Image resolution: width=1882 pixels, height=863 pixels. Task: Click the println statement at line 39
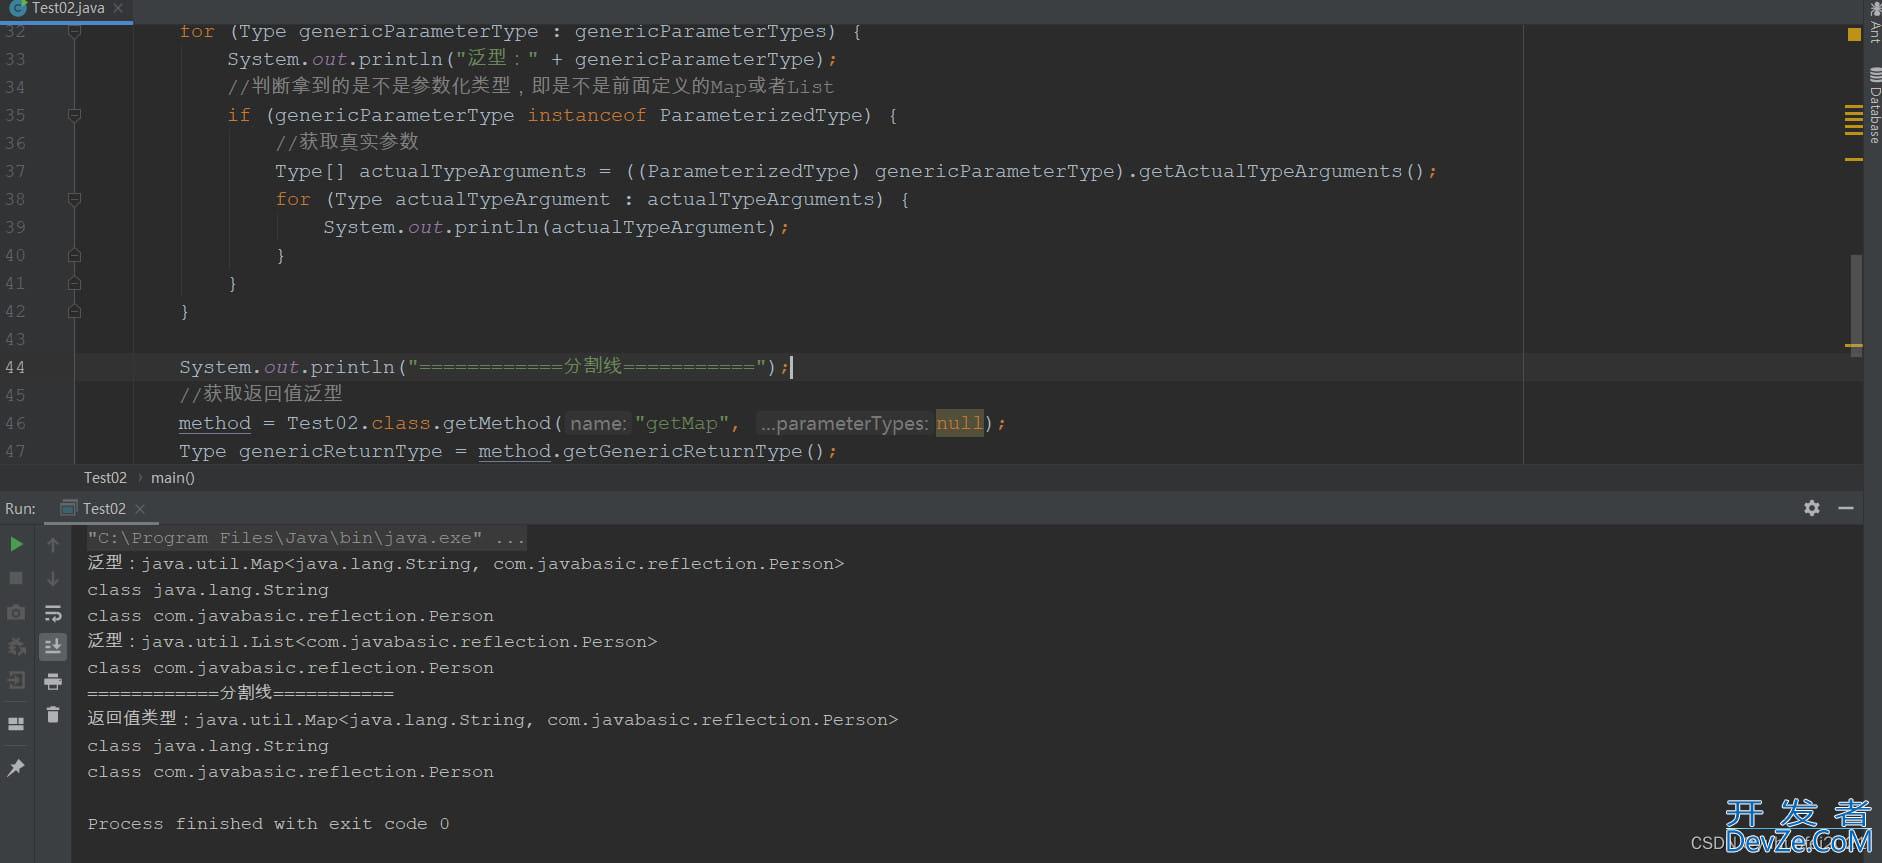coord(555,227)
